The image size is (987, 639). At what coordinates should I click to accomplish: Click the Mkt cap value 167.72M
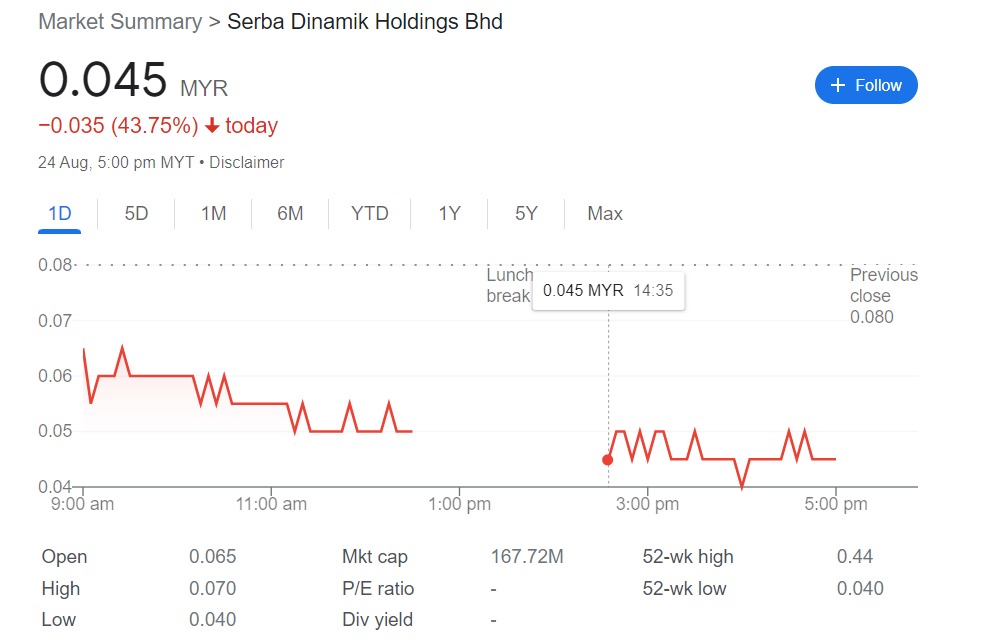pyautogui.click(x=527, y=557)
